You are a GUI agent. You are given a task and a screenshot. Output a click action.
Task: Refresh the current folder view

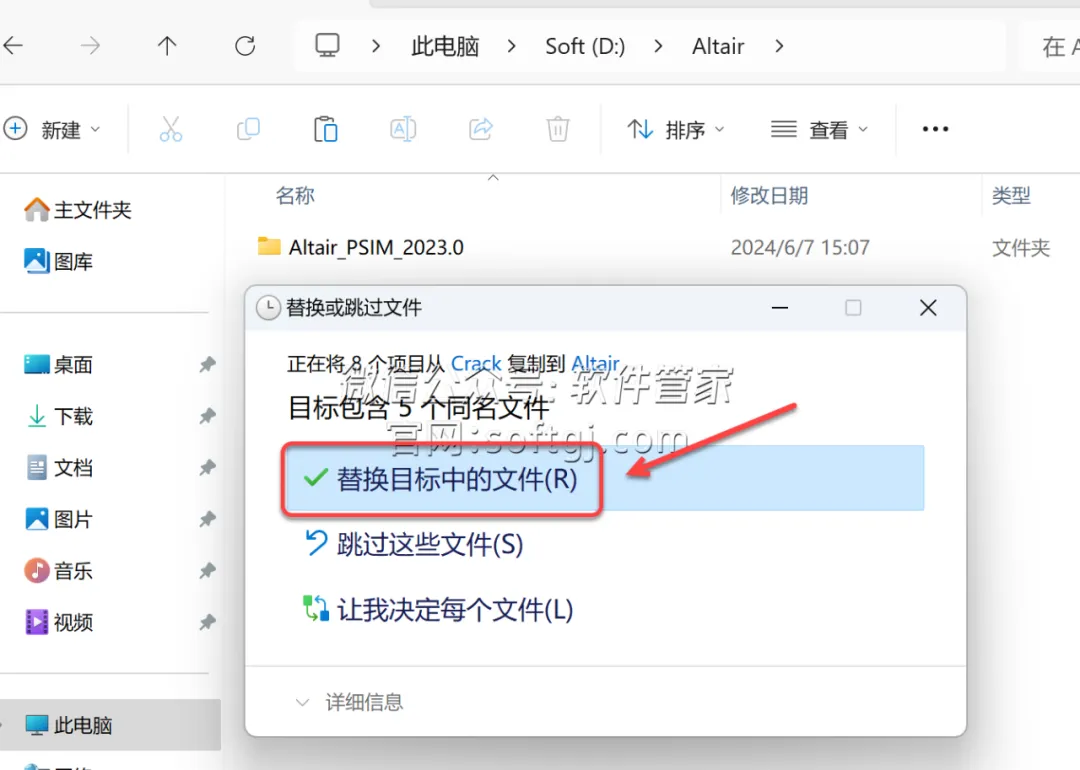[245, 46]
